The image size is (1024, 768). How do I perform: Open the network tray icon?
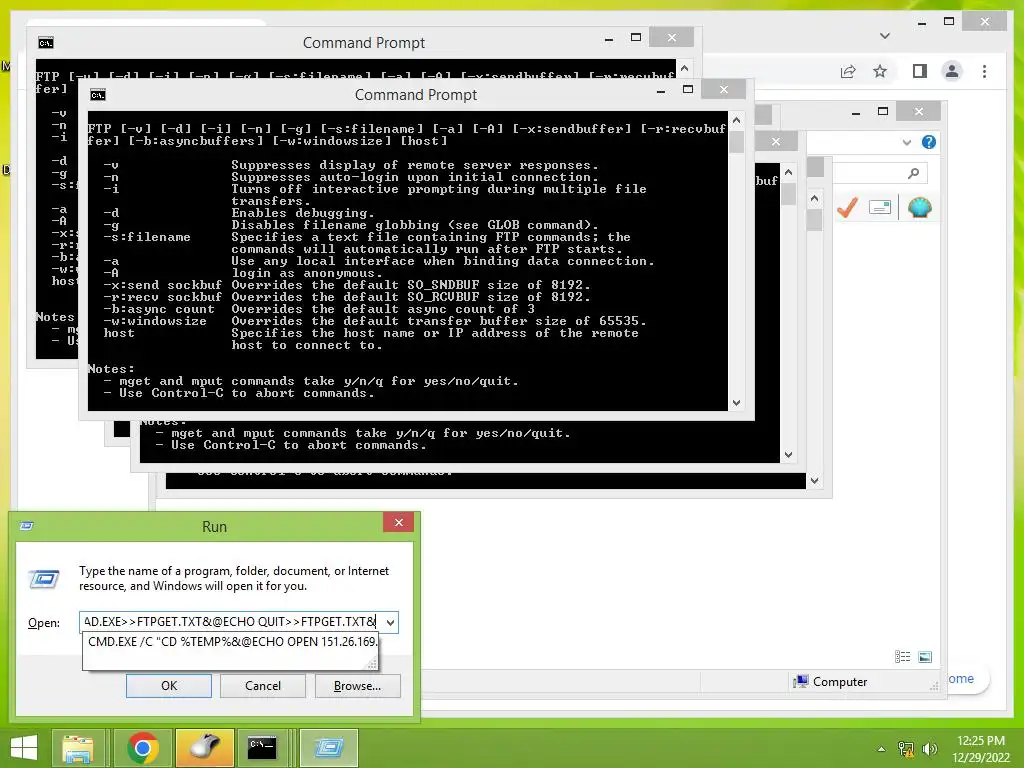point(906,749)
